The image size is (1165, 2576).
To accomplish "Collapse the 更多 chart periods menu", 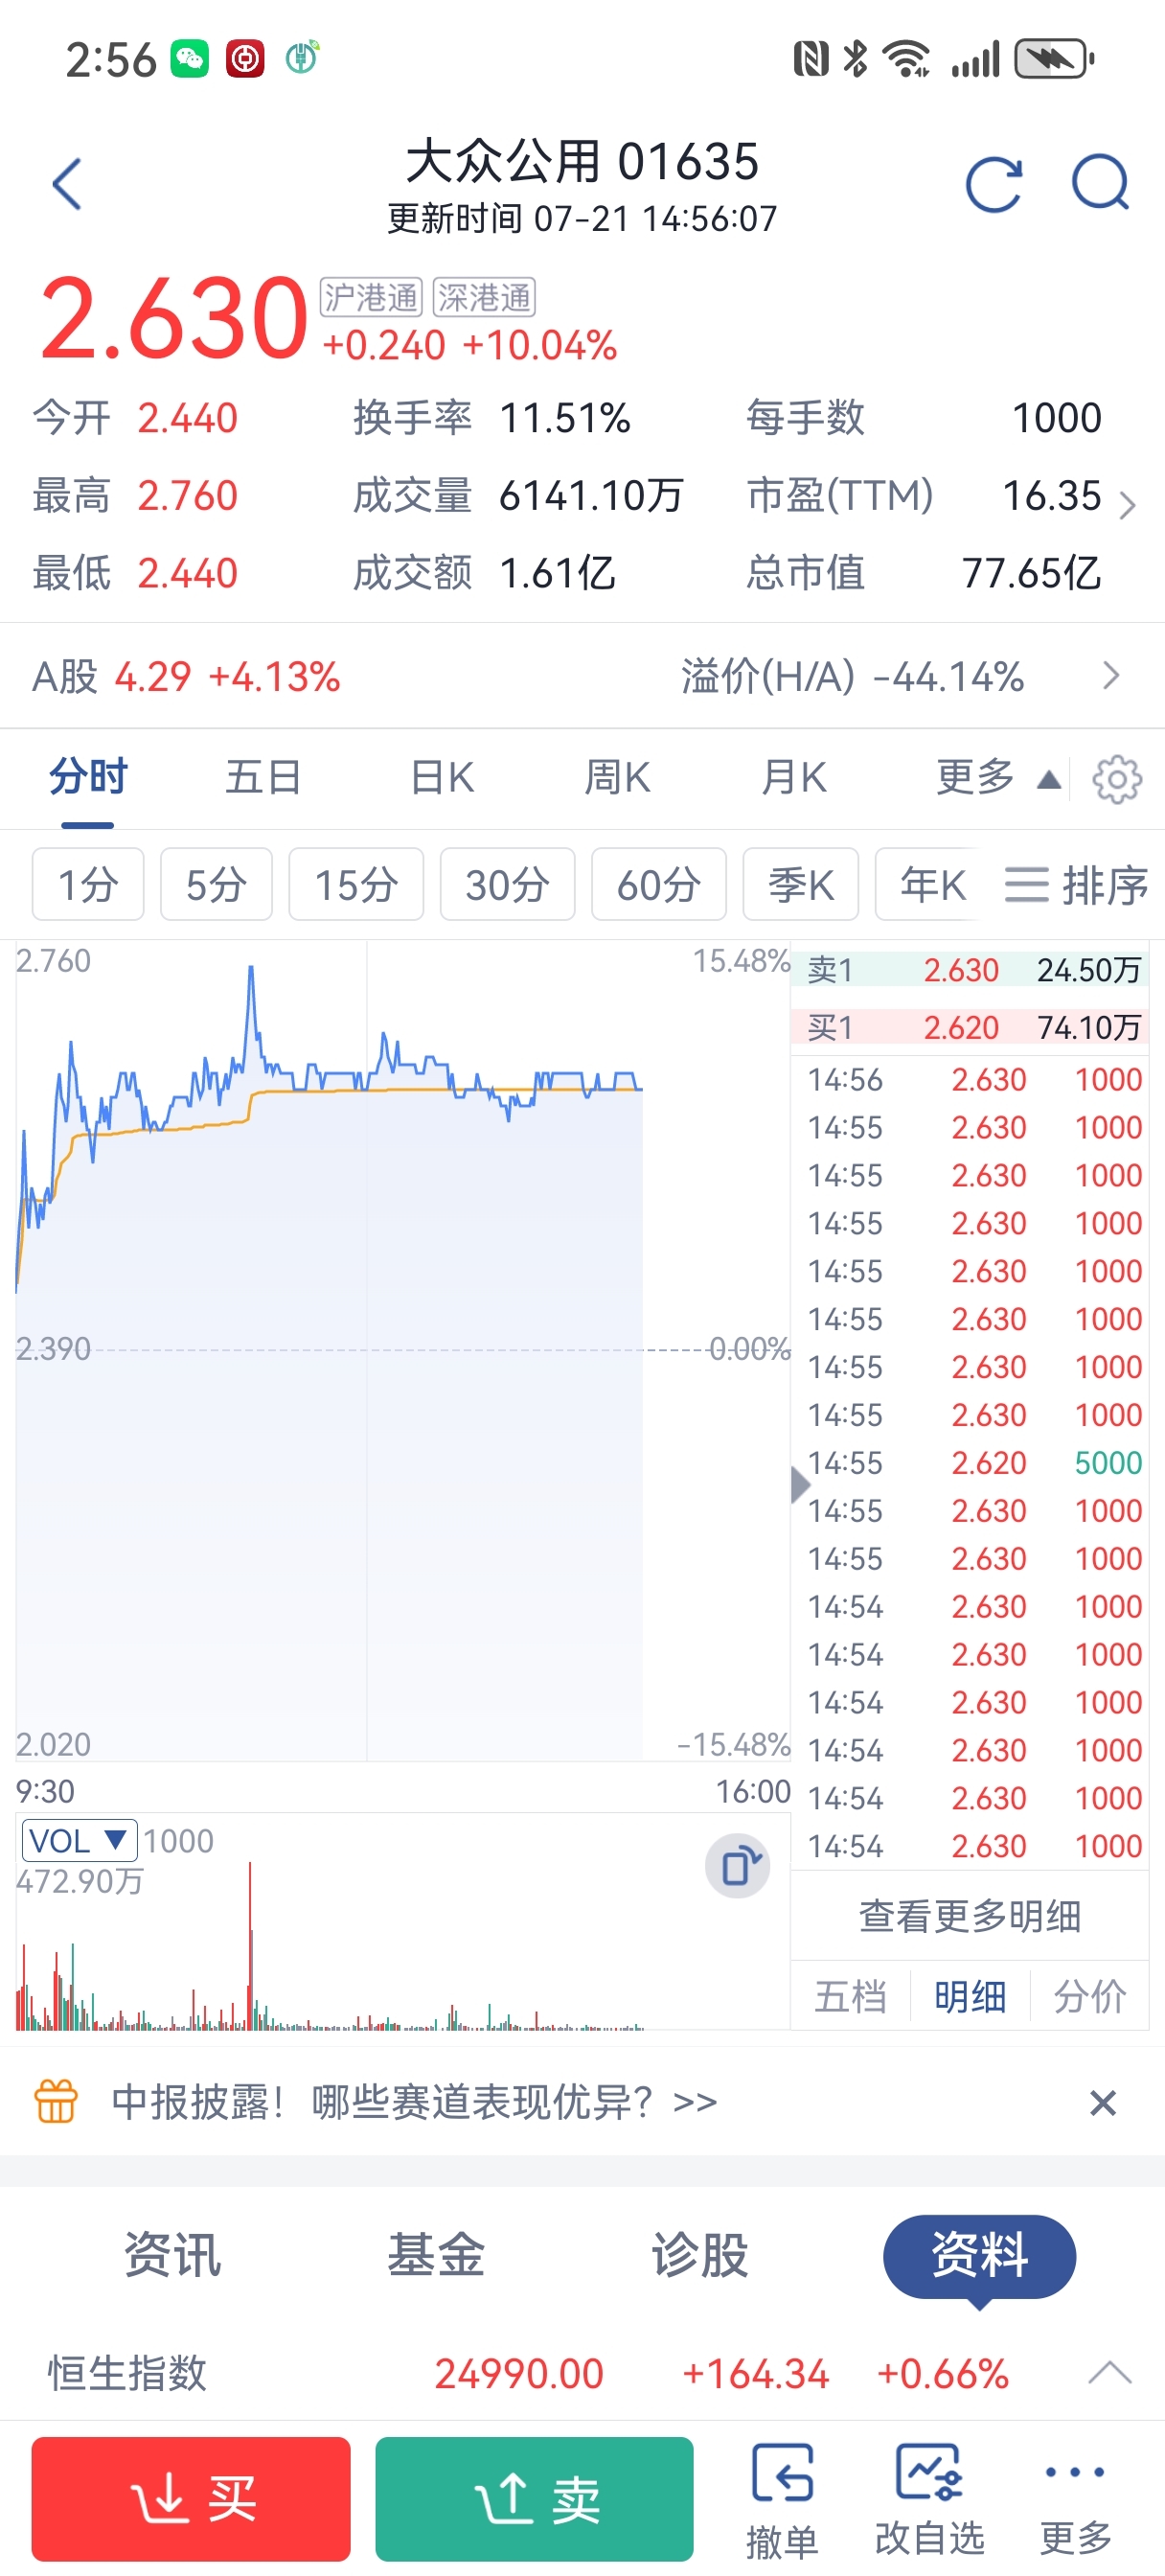I will coord(998,778).
